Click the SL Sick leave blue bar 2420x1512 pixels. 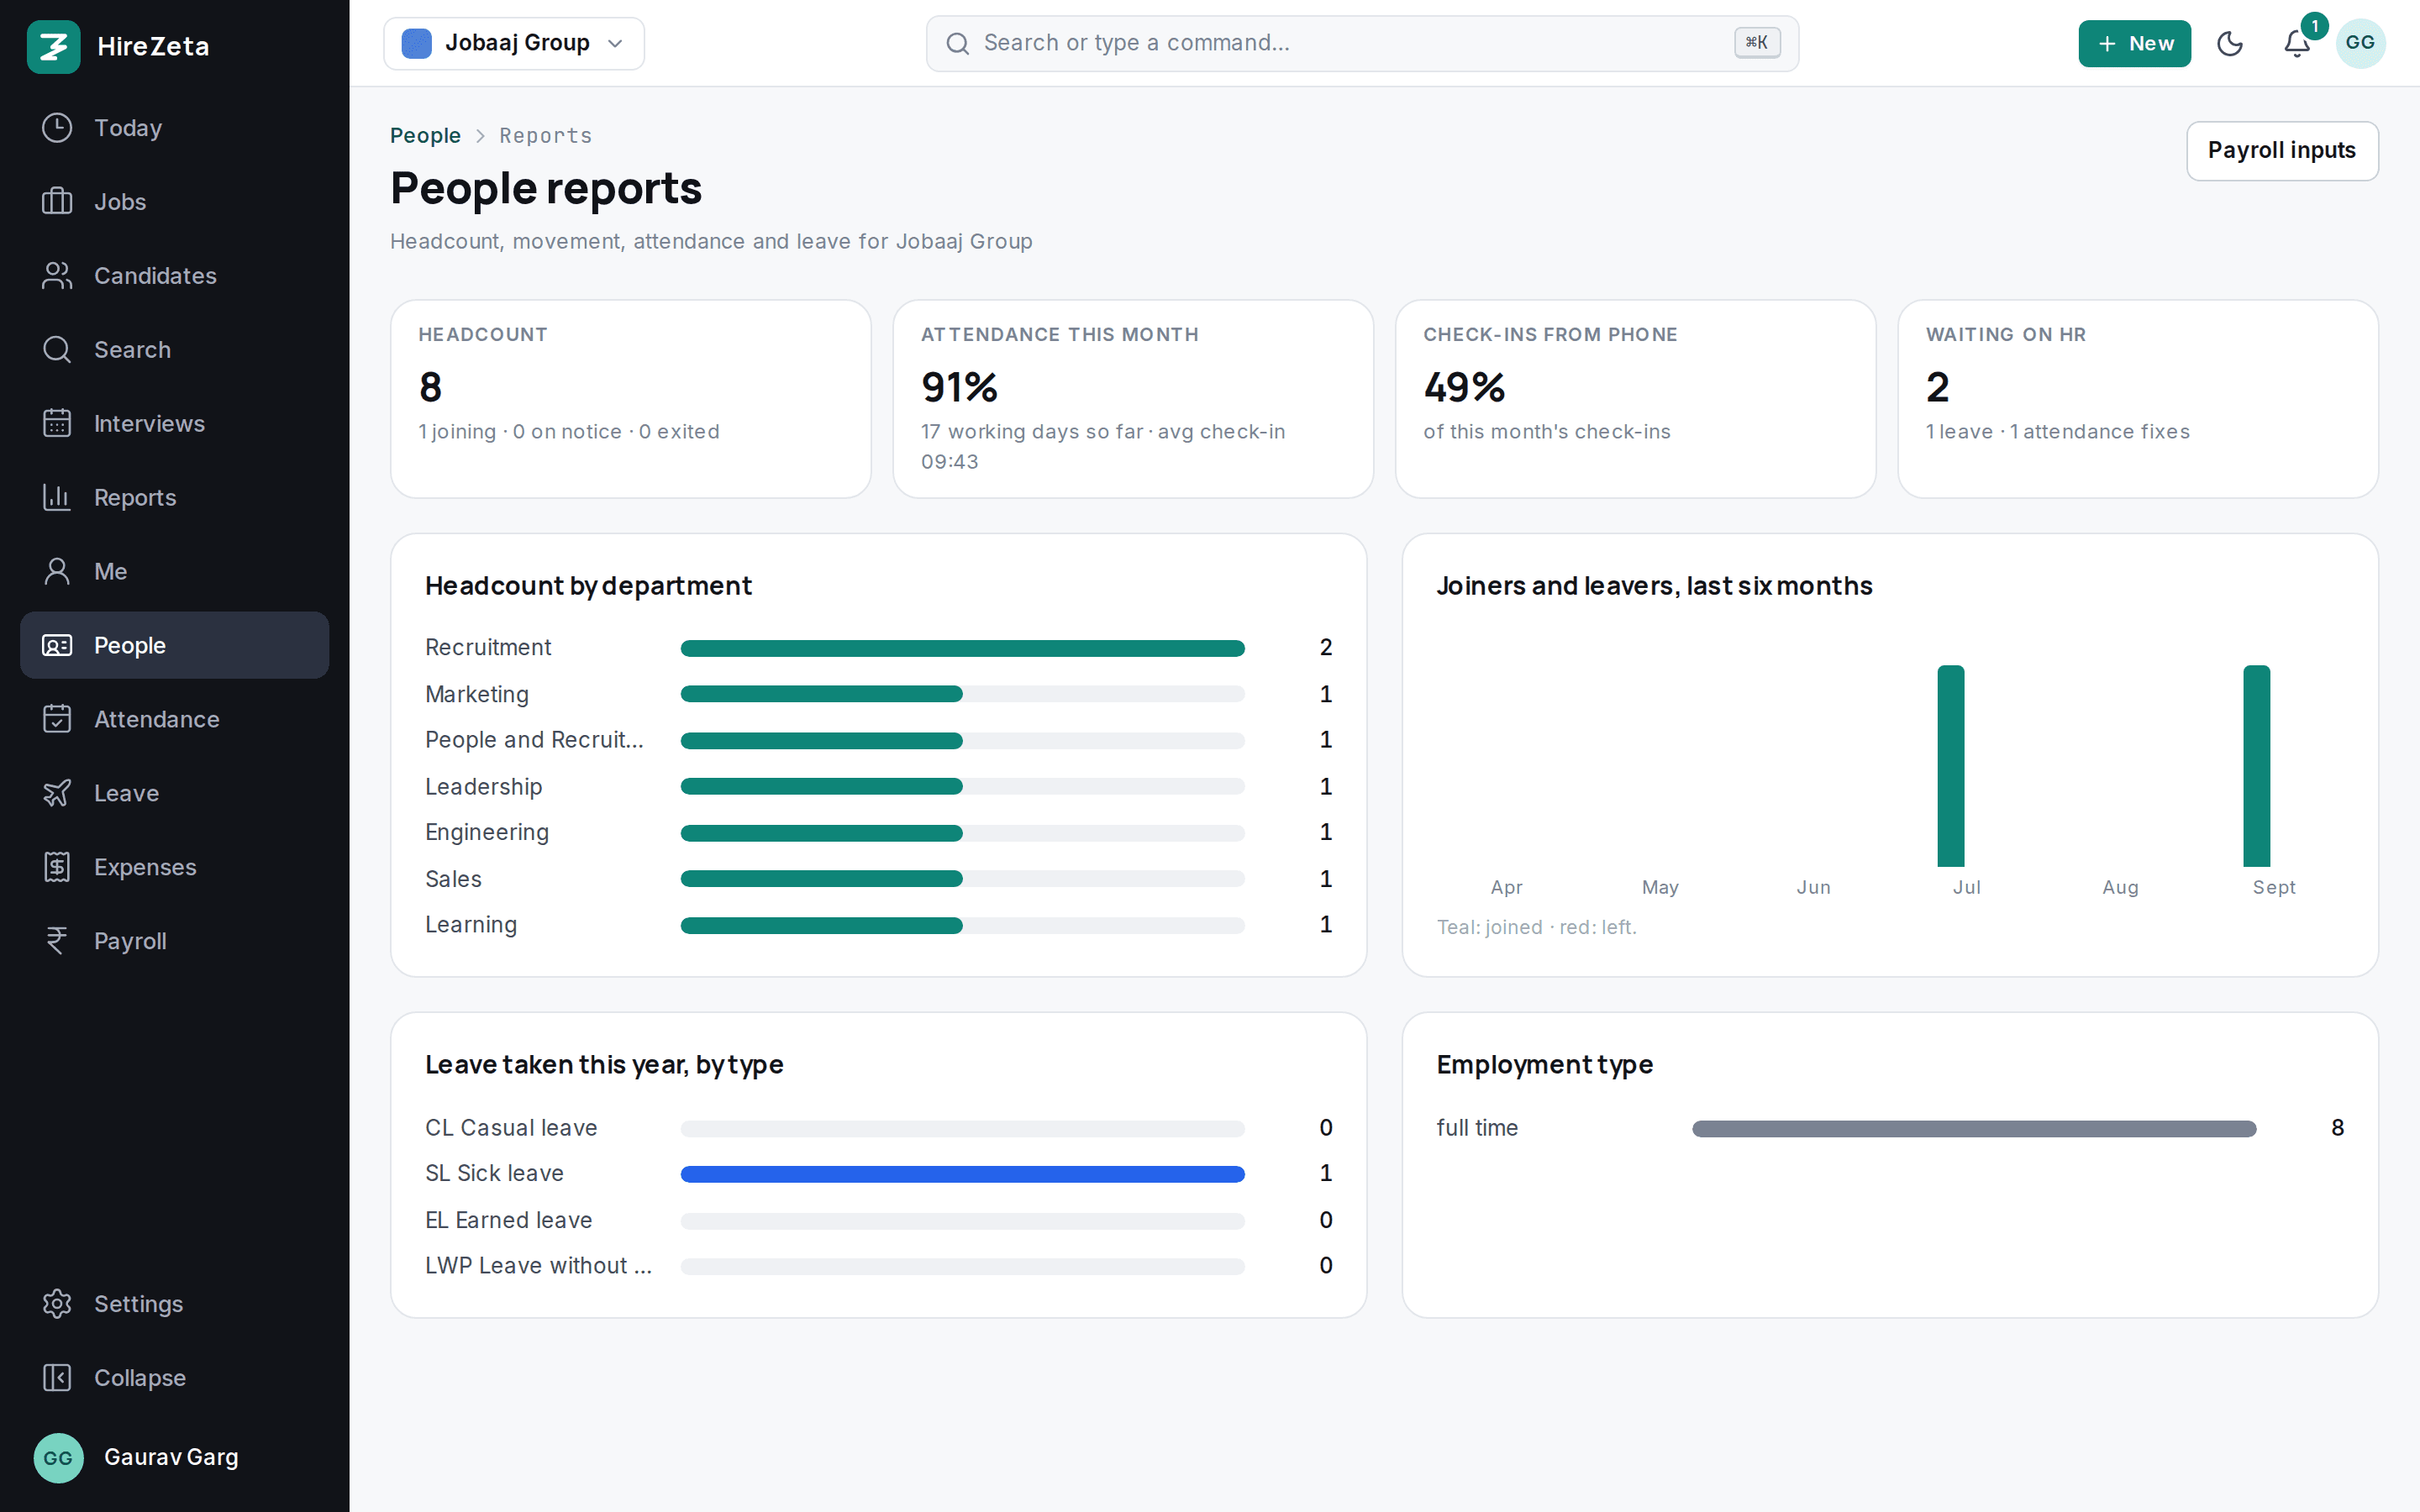tap(962, 1174)
